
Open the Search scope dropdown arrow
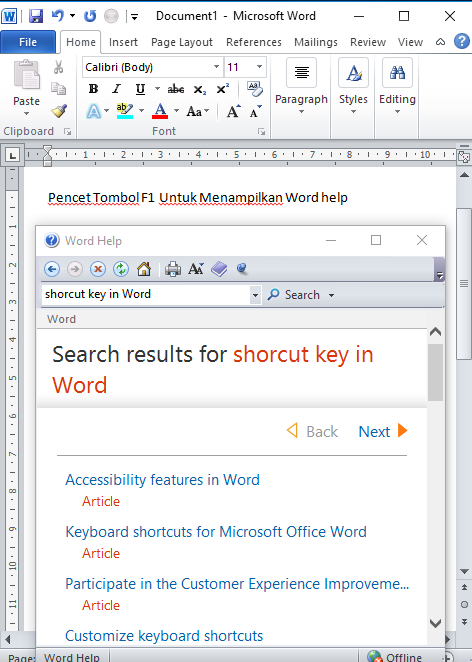click(x=331, y=295)
